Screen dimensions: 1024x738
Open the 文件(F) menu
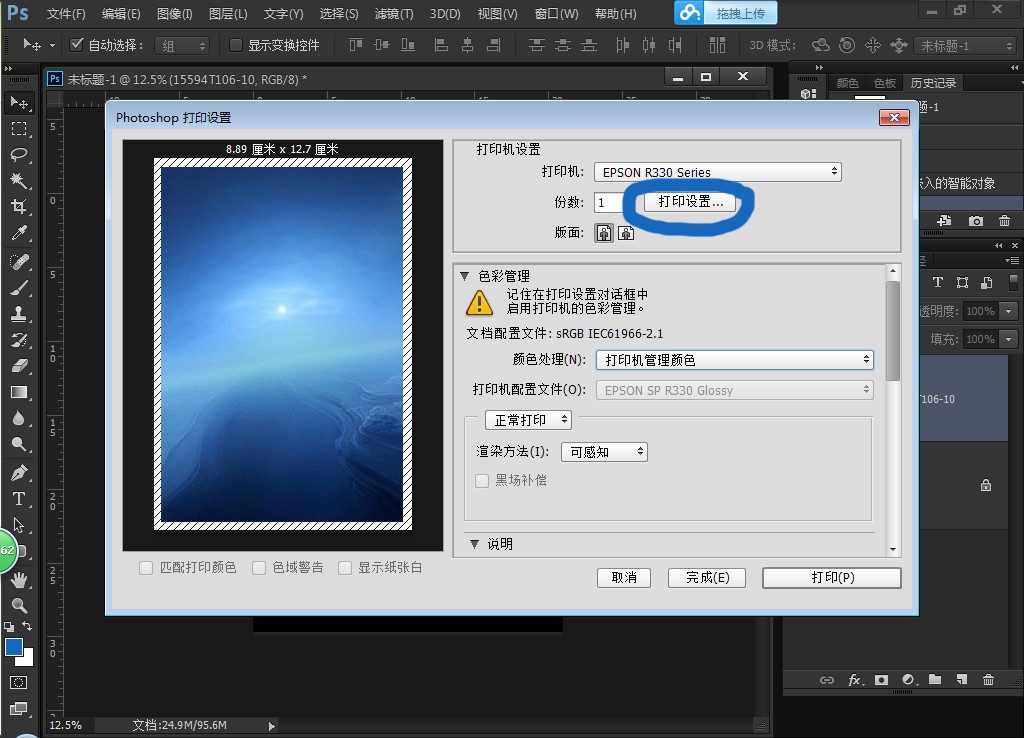(x=66, y=14)
